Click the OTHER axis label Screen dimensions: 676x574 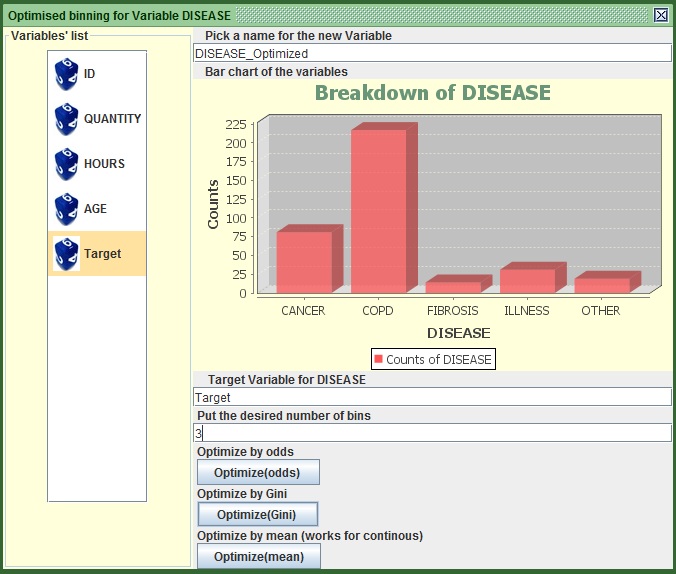pyautogui.click(x=601, y=311)
